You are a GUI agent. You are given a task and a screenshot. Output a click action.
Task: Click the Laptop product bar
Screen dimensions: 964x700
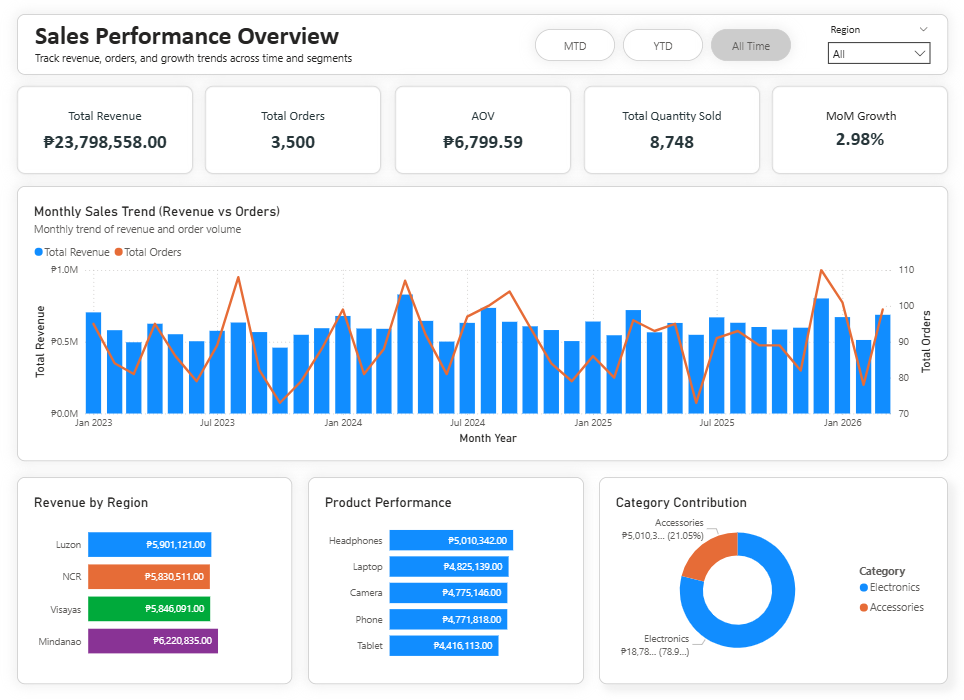click(x=448, y=567)
